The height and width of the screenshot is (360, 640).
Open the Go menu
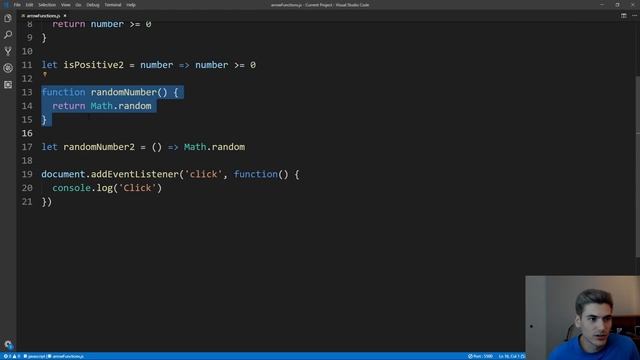(78, 5)
